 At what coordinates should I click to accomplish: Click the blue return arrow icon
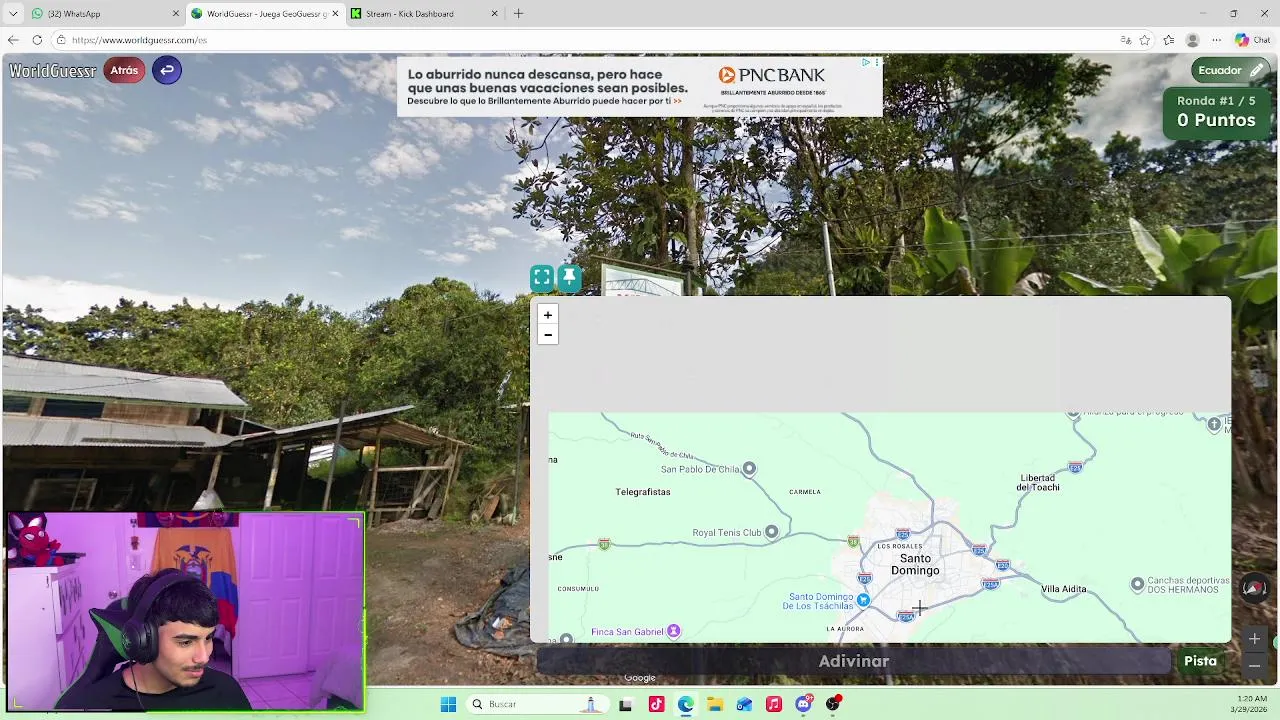pos(167,70)
